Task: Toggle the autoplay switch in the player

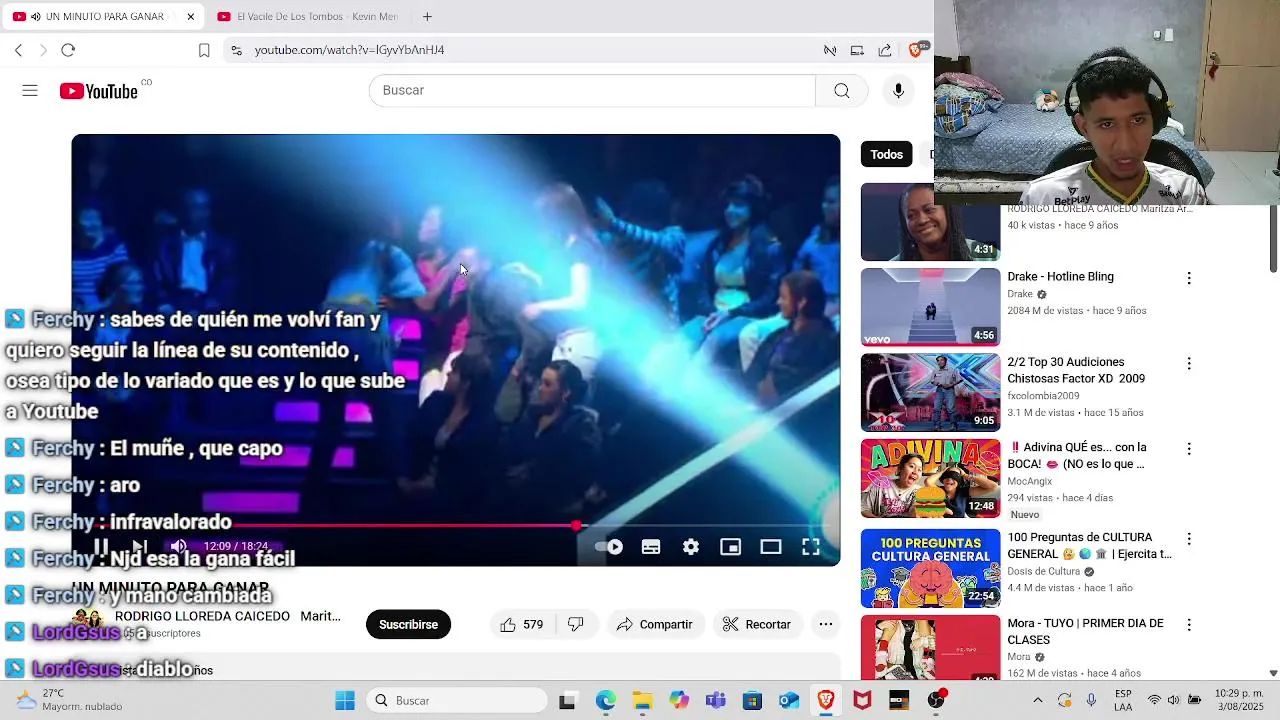Action: click(609, 547)
